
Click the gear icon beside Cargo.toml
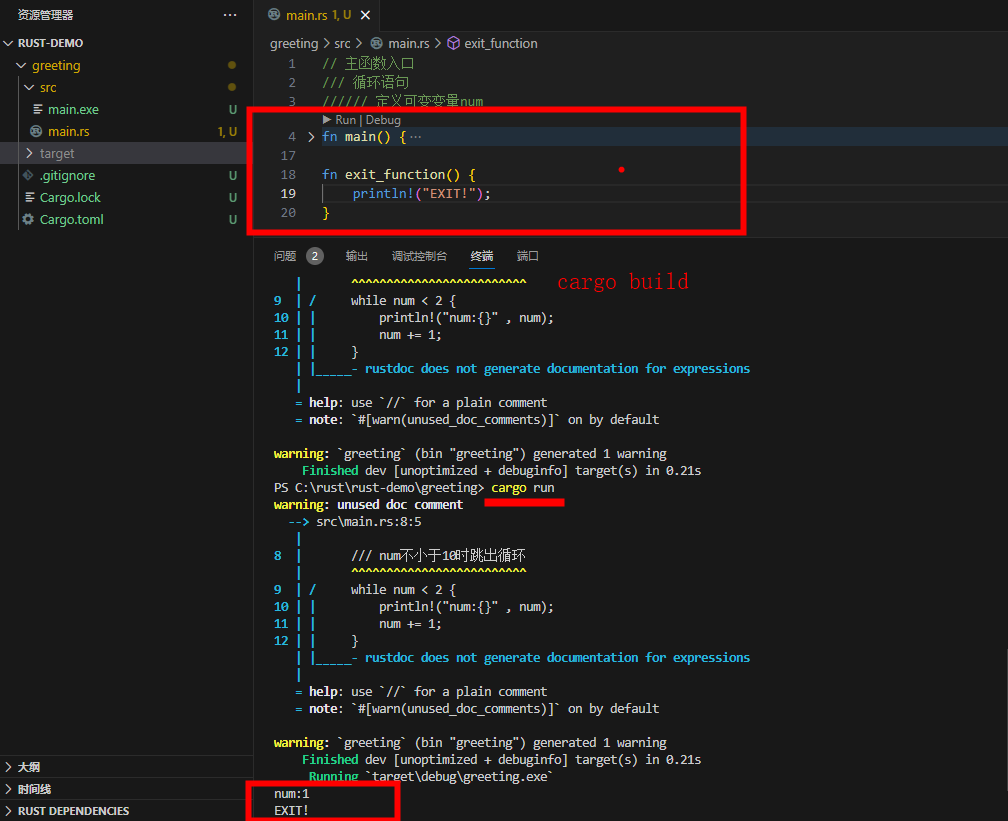click(28, 219)
